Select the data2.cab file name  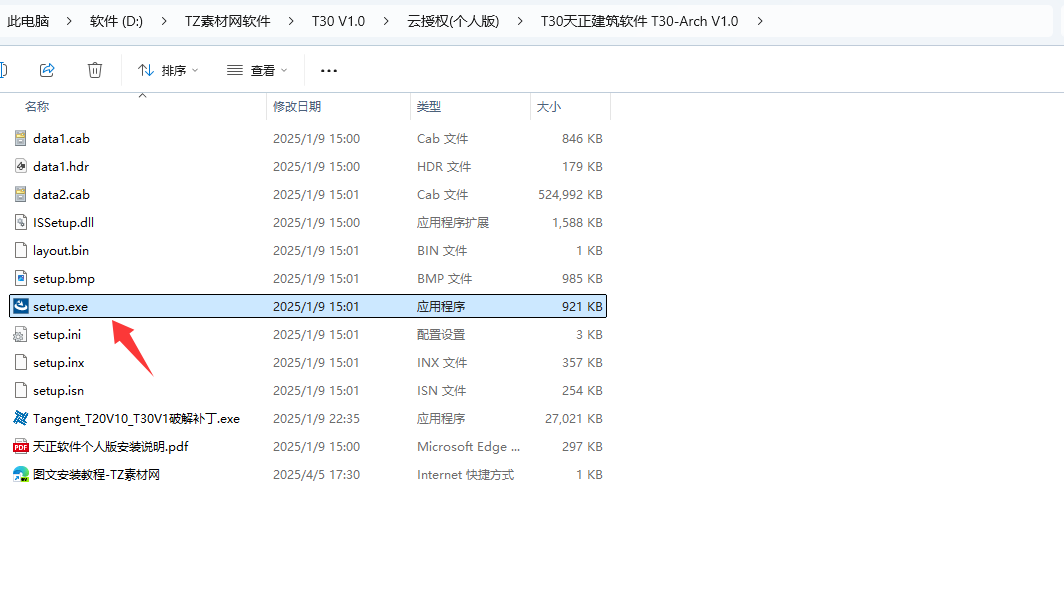point(61,194)
